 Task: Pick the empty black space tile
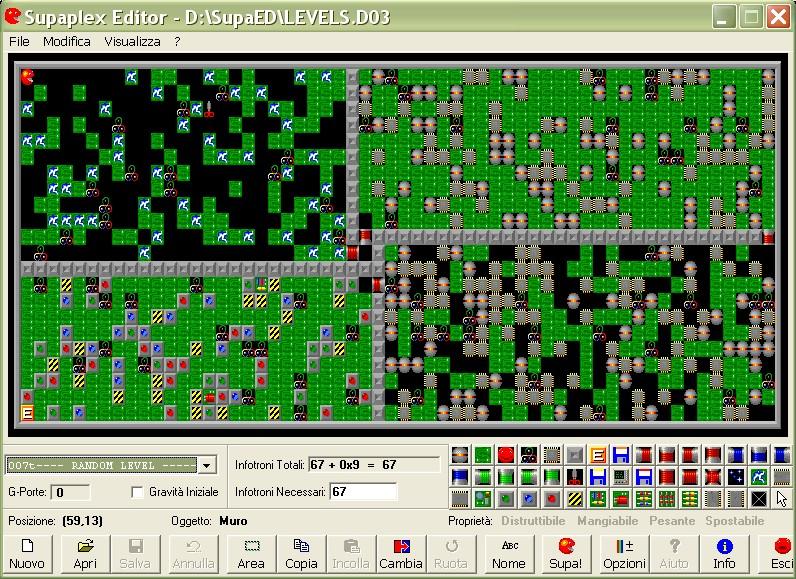coord(760,497)
